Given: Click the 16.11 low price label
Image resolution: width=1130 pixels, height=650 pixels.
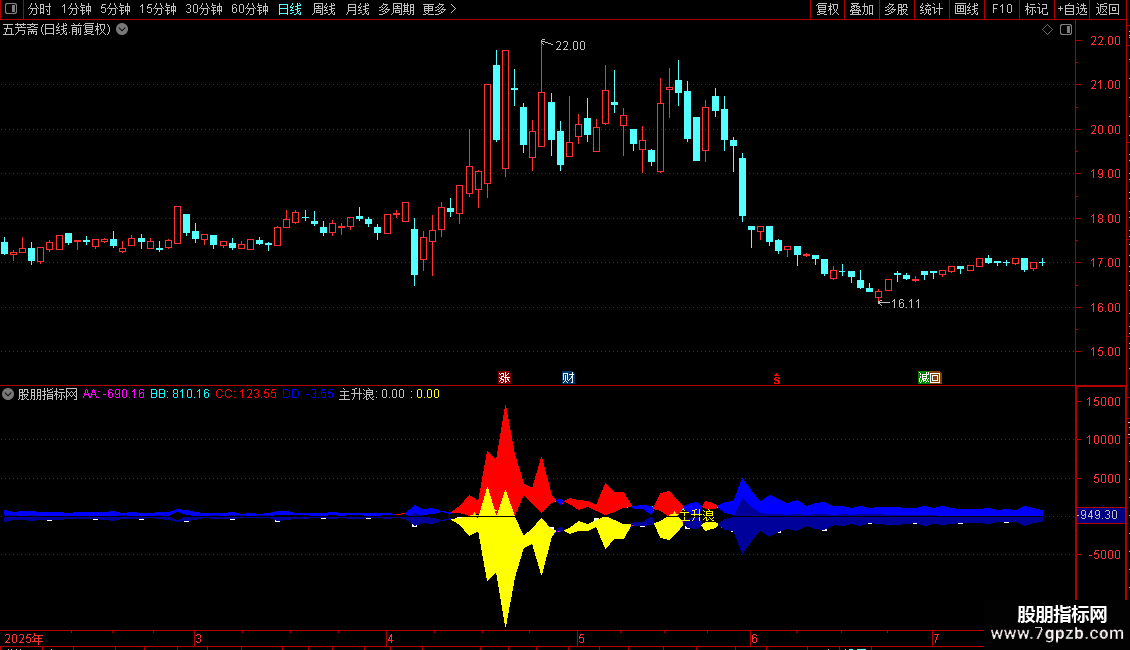Looking at the screenshot, I should click(906, 304).
